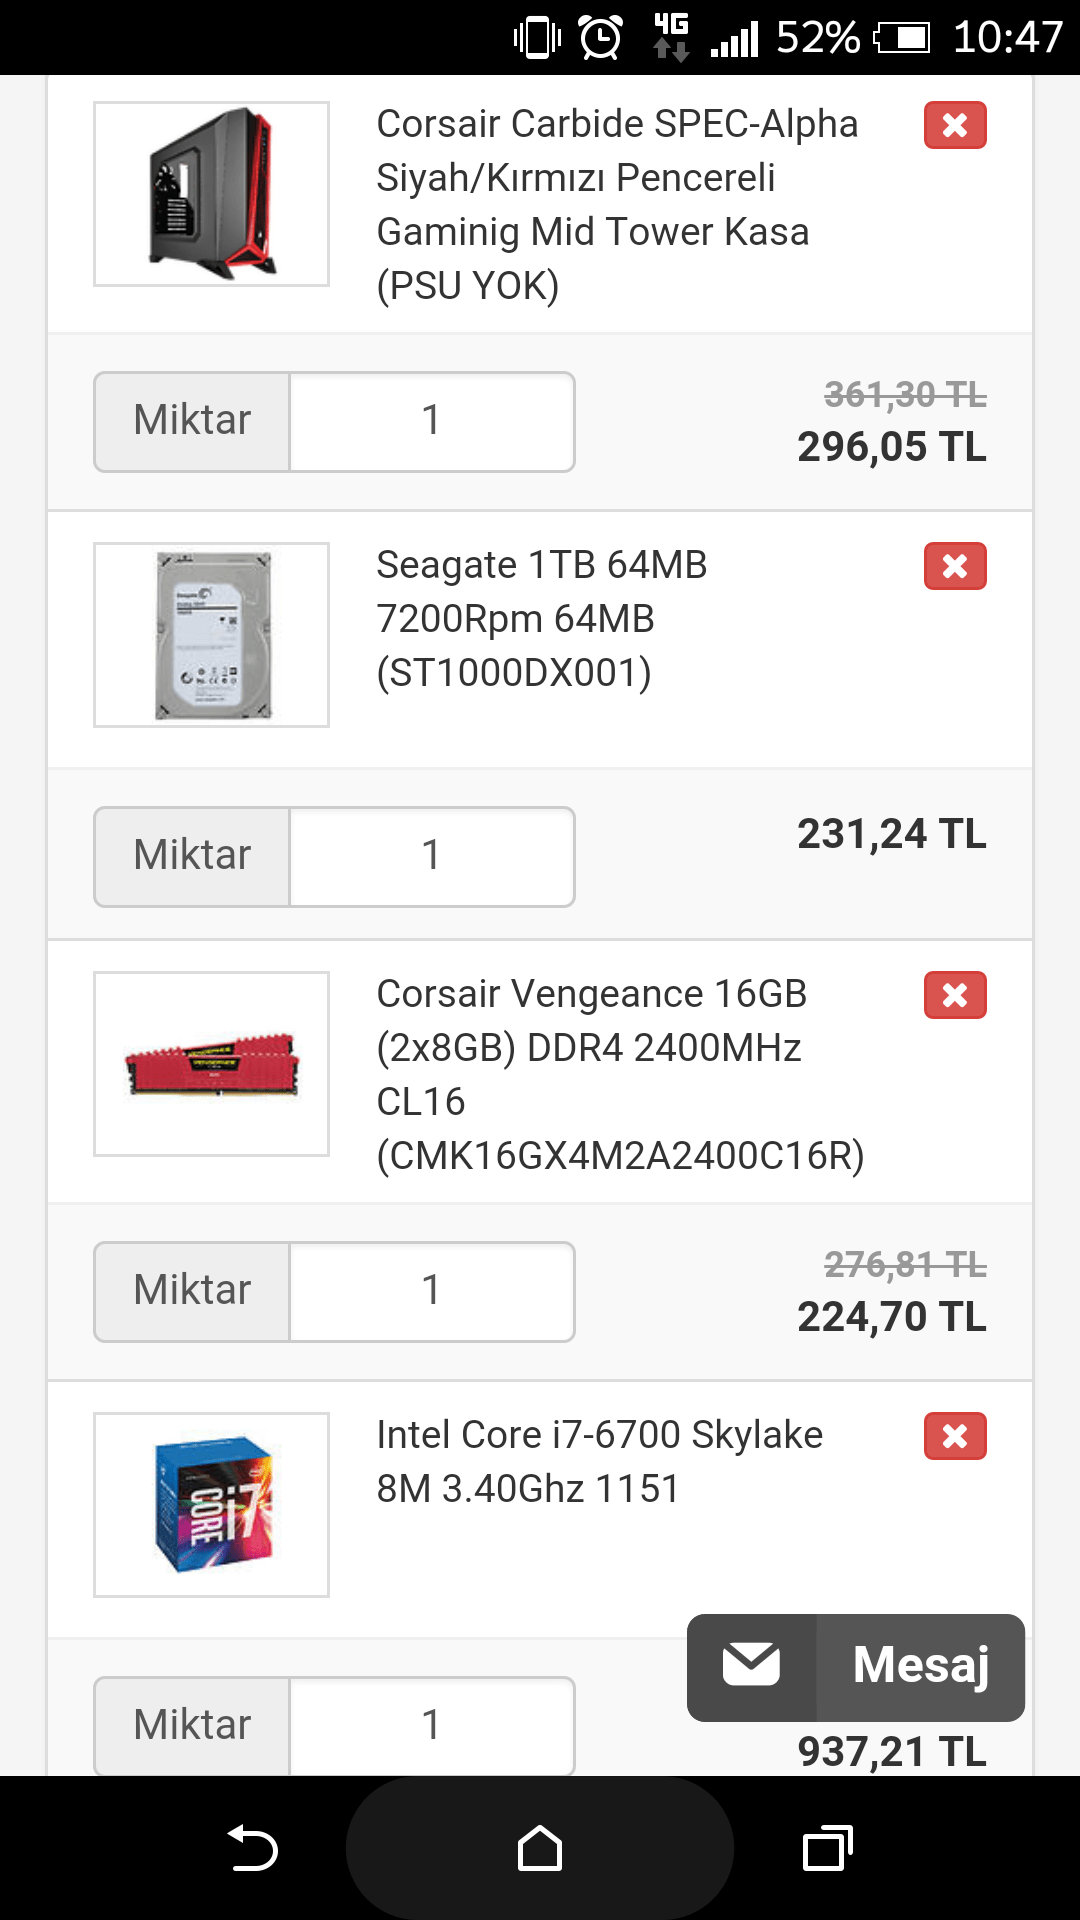
Task: Edit quantity field for Intel Core i7-6700
Action: pyautogui.click(x=431, y=1726)
